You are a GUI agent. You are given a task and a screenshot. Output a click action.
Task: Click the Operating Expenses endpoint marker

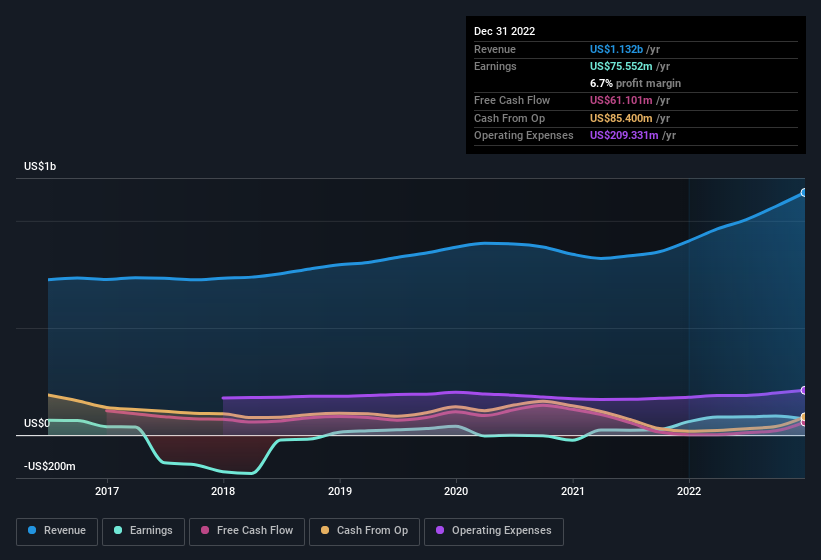804,390
